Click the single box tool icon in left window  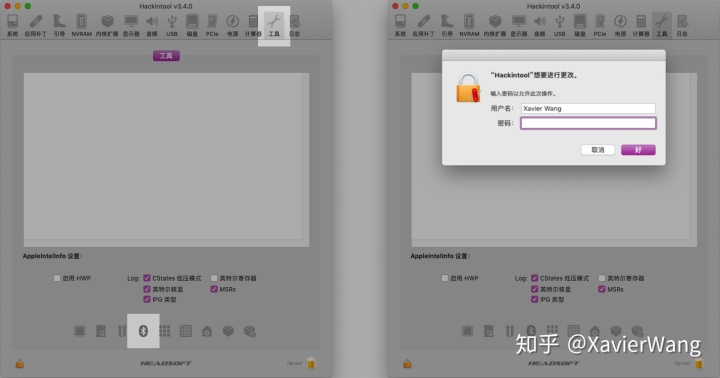click(x=228, y=331)
